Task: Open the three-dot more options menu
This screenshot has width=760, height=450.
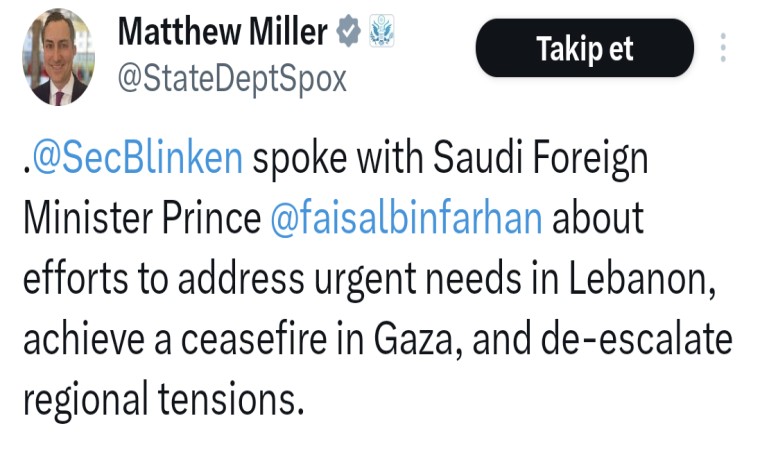Action: 723,47
